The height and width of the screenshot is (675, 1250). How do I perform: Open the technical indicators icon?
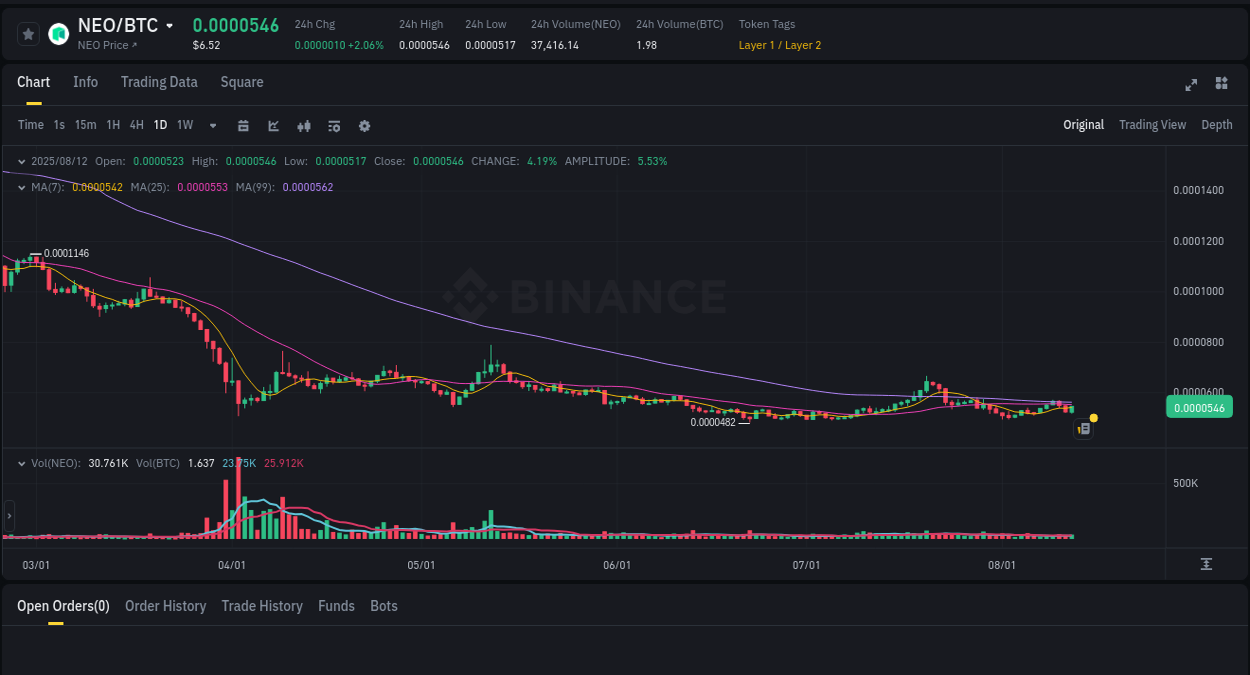tap(303, 125)
